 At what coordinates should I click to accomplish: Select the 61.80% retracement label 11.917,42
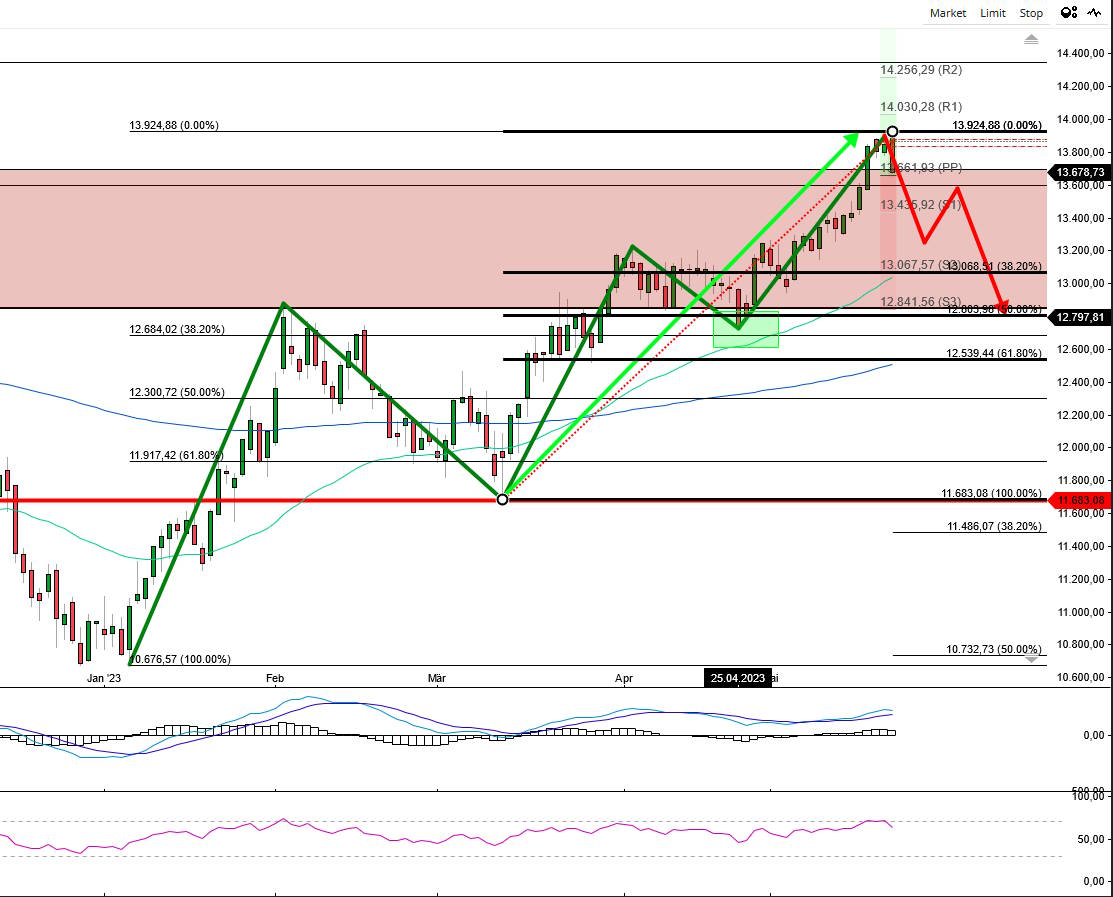(176, 455)
